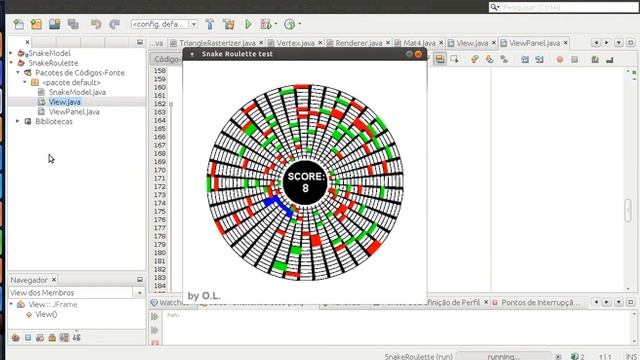Image resolution: width=640 pixels, height=360 pixels.
Task: Click the shift line right editor icon
Action: coord(540,60)
